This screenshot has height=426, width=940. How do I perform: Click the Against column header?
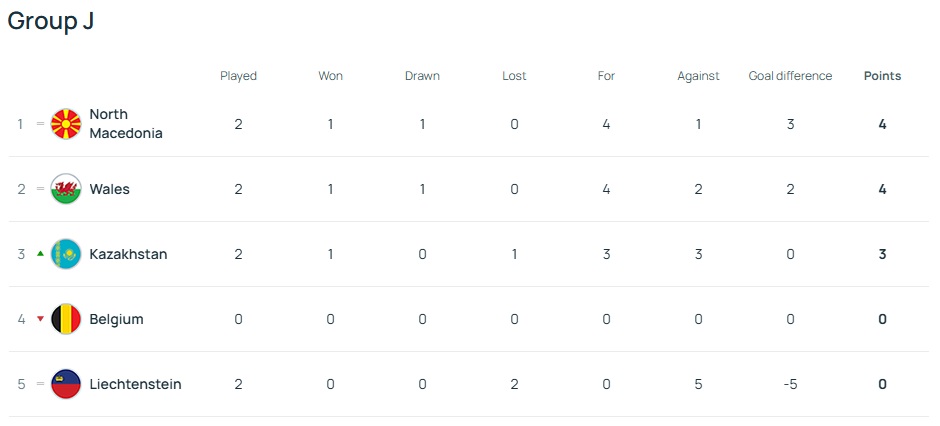[698, 76]
